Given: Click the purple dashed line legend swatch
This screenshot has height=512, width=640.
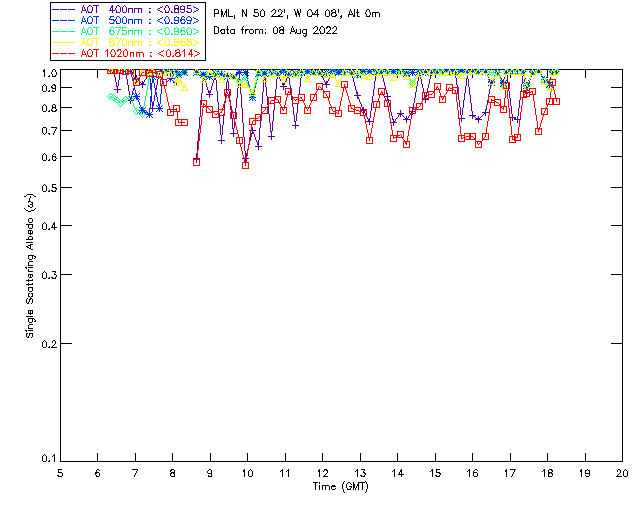Looking at the screenshot, I should 64,9.
